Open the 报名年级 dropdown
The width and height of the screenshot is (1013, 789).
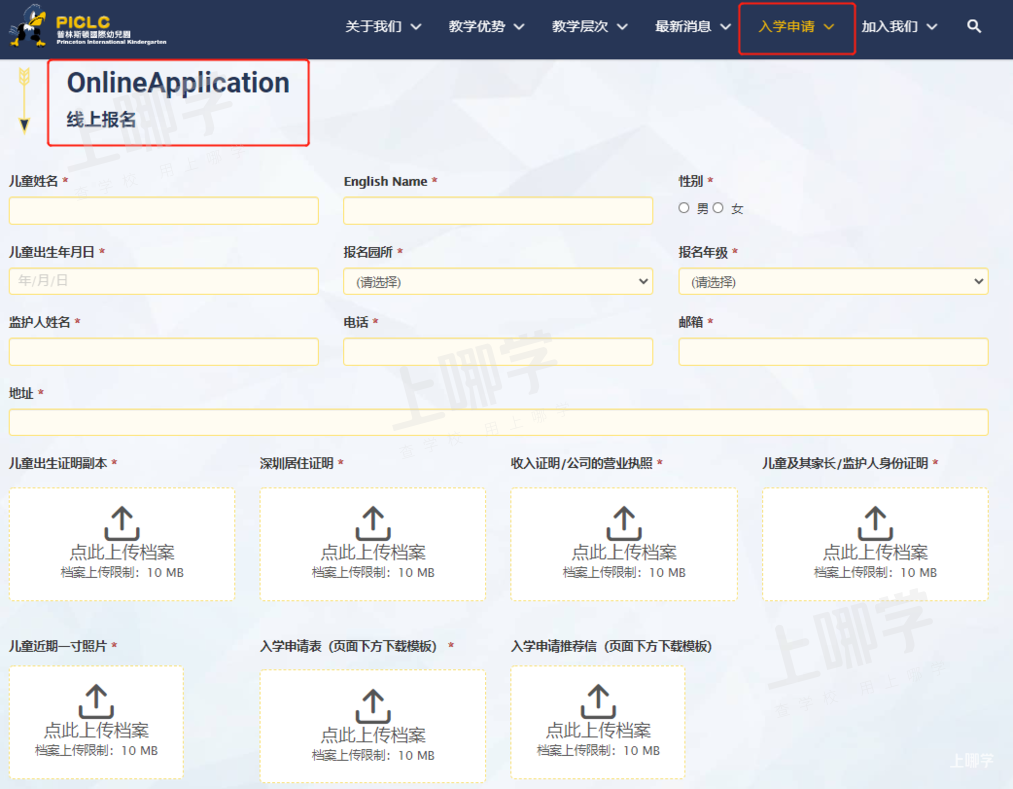click(833, 282)
